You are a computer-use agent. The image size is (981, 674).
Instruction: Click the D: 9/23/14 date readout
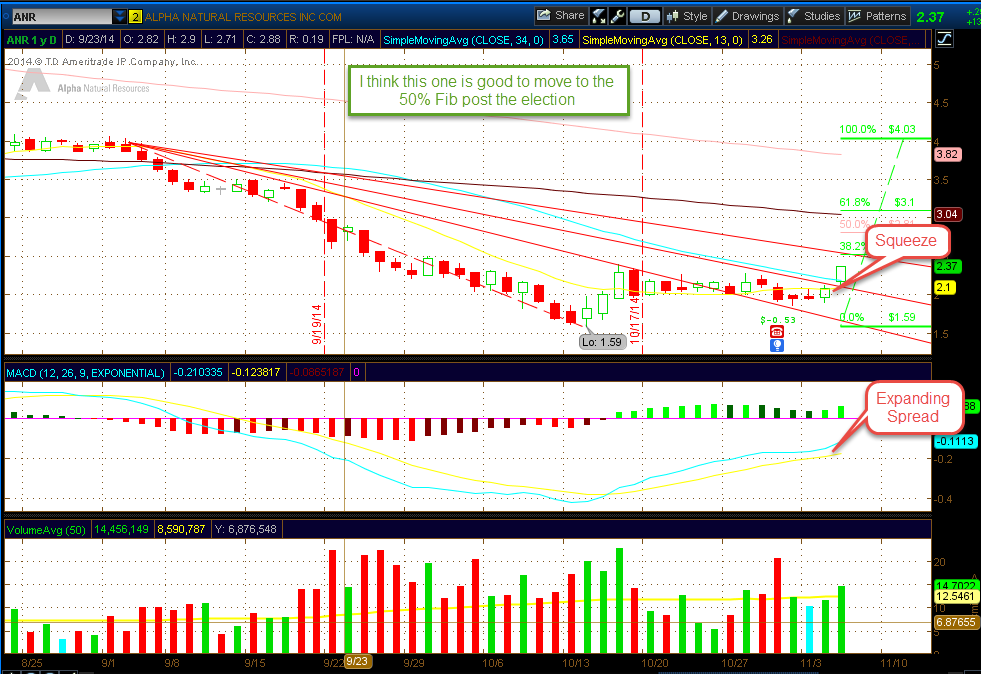click(89, 39)
